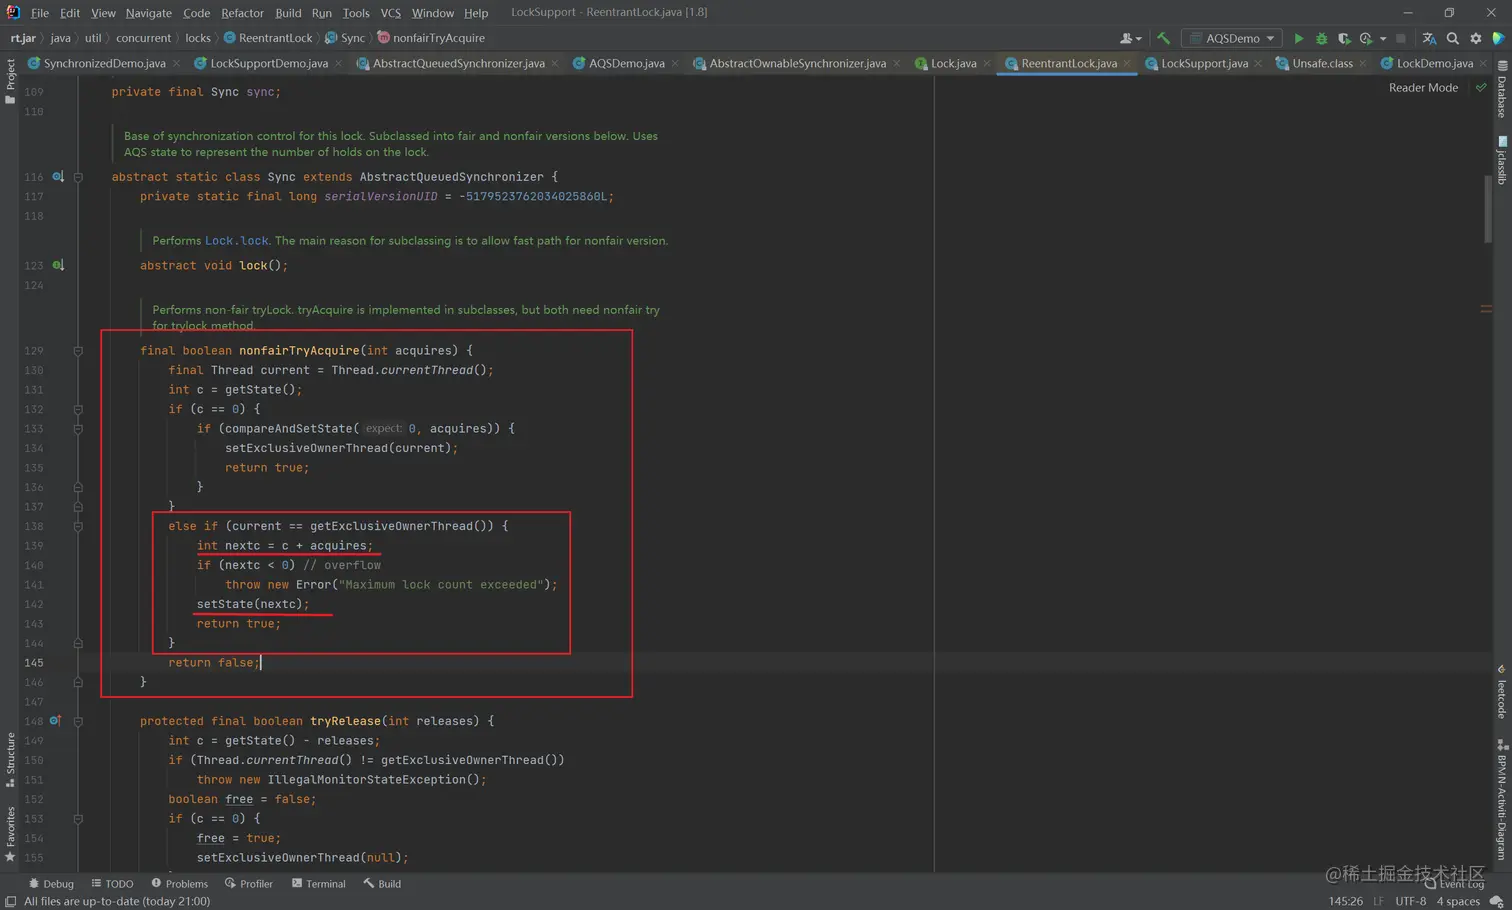The height and width of the screenshot is (910, 1512).
Task: Click the green inspections checkmark icon
Action: 1481,88
